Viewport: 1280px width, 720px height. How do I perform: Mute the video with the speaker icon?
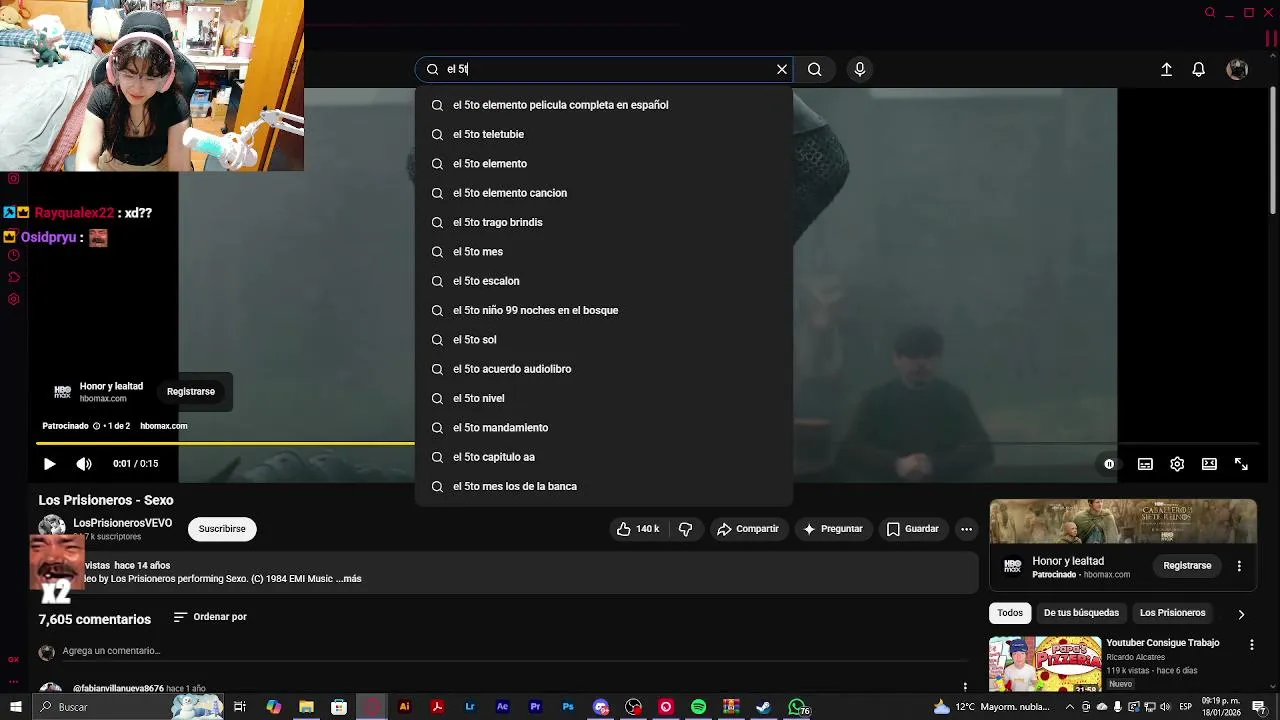click(84, 464)
